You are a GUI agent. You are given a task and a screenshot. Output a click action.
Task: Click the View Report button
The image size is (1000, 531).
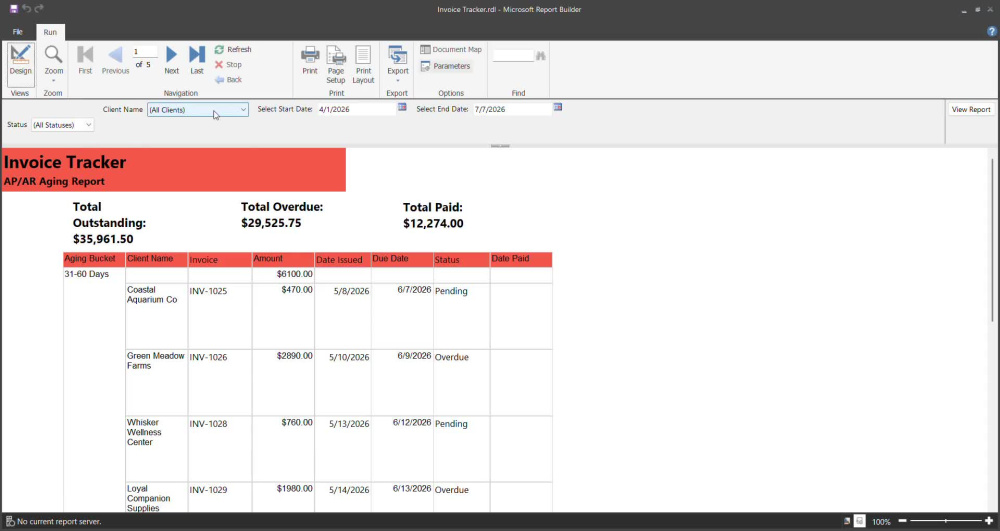(971, 110)
